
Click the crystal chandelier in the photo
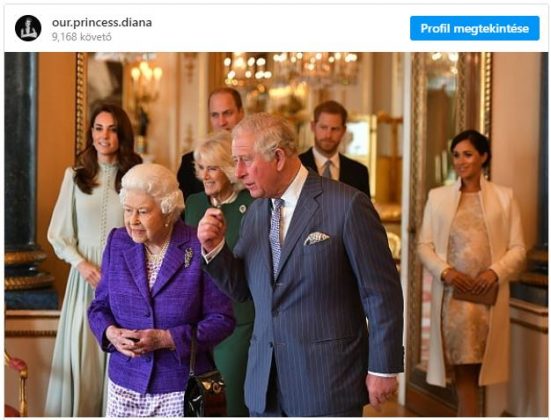pos(292,70)
